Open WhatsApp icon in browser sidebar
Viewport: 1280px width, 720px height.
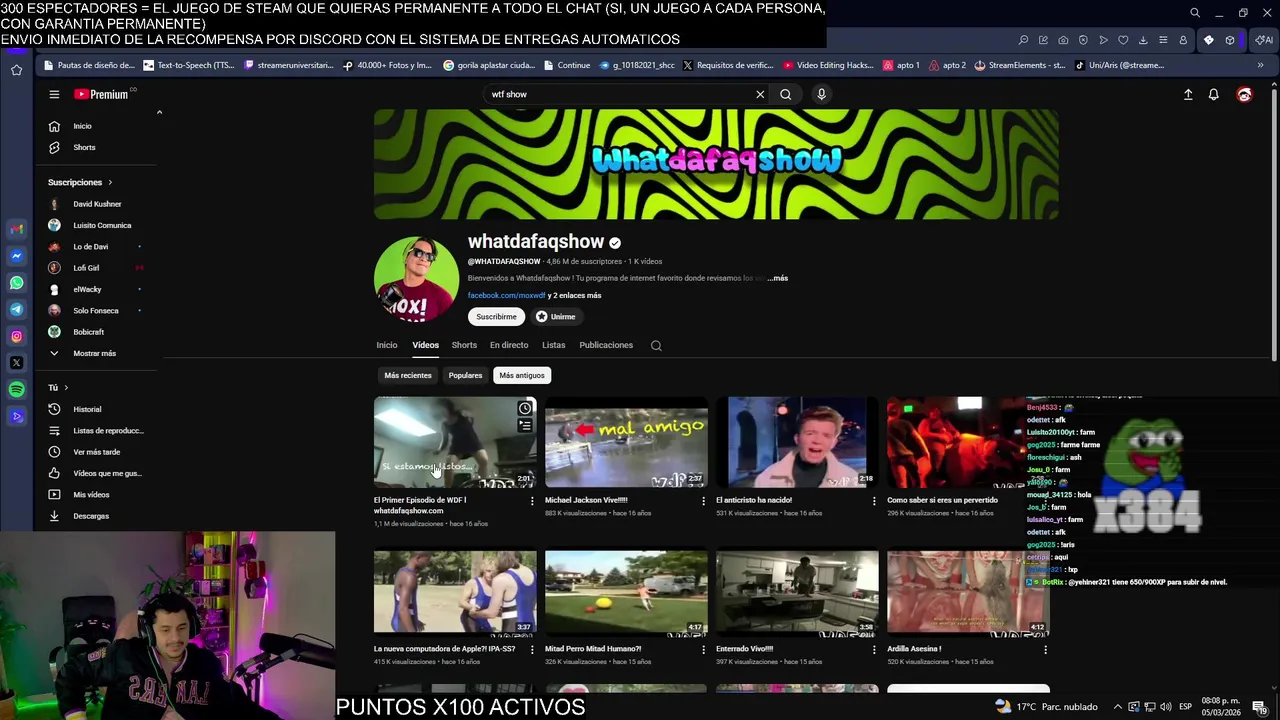[x=16, y=283]
